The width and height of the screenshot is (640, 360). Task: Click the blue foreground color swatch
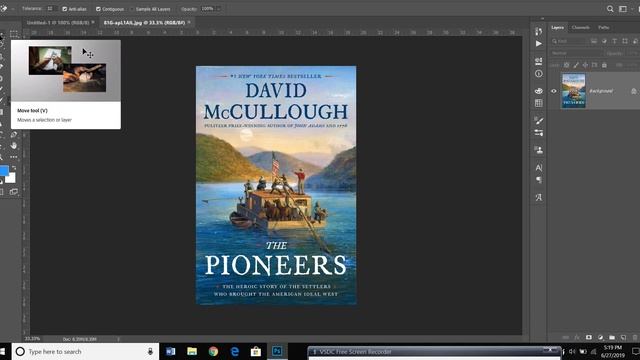tap(3, 170)
